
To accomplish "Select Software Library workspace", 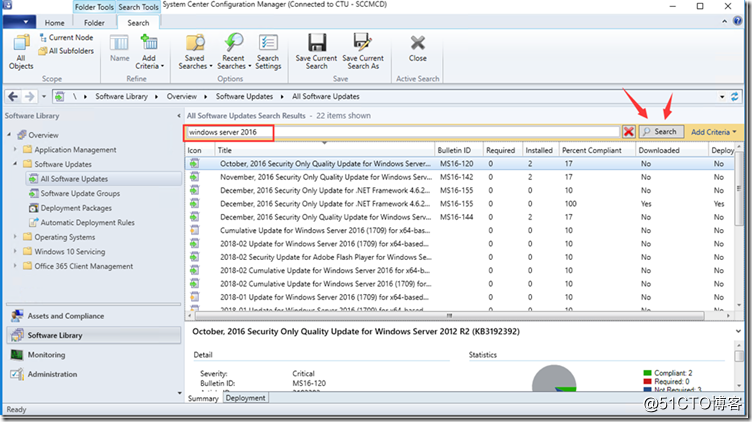I will pyautogui.click(x=94, y=335).
